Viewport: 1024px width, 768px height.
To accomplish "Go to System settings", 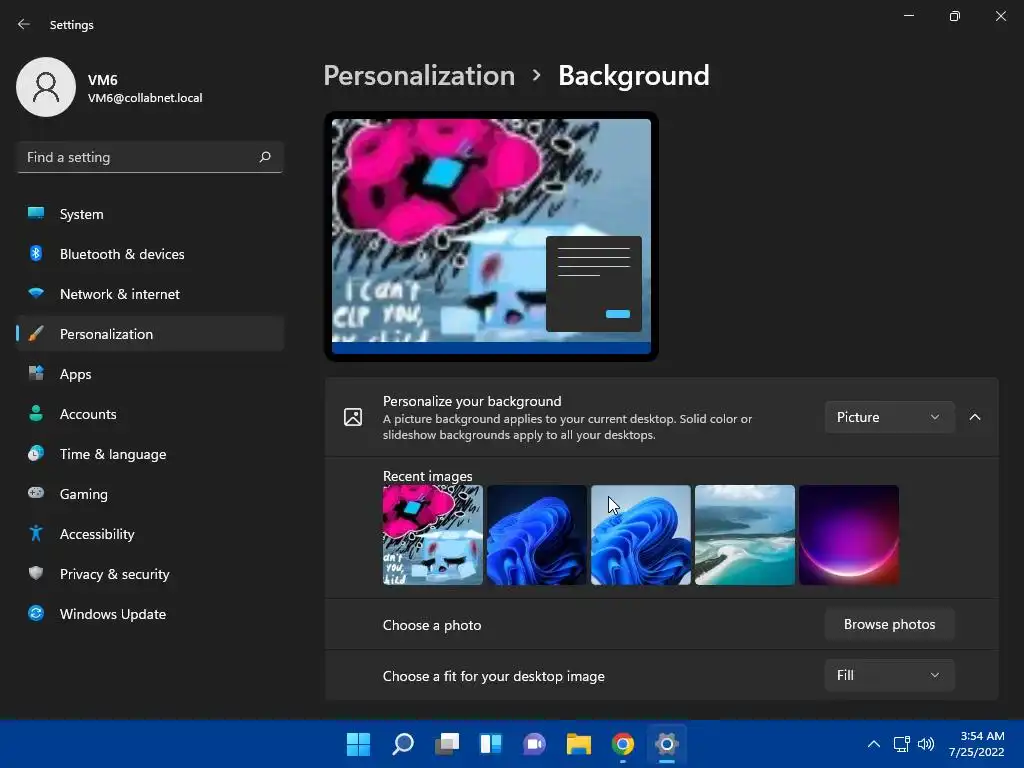I will [x=150, y=214].
